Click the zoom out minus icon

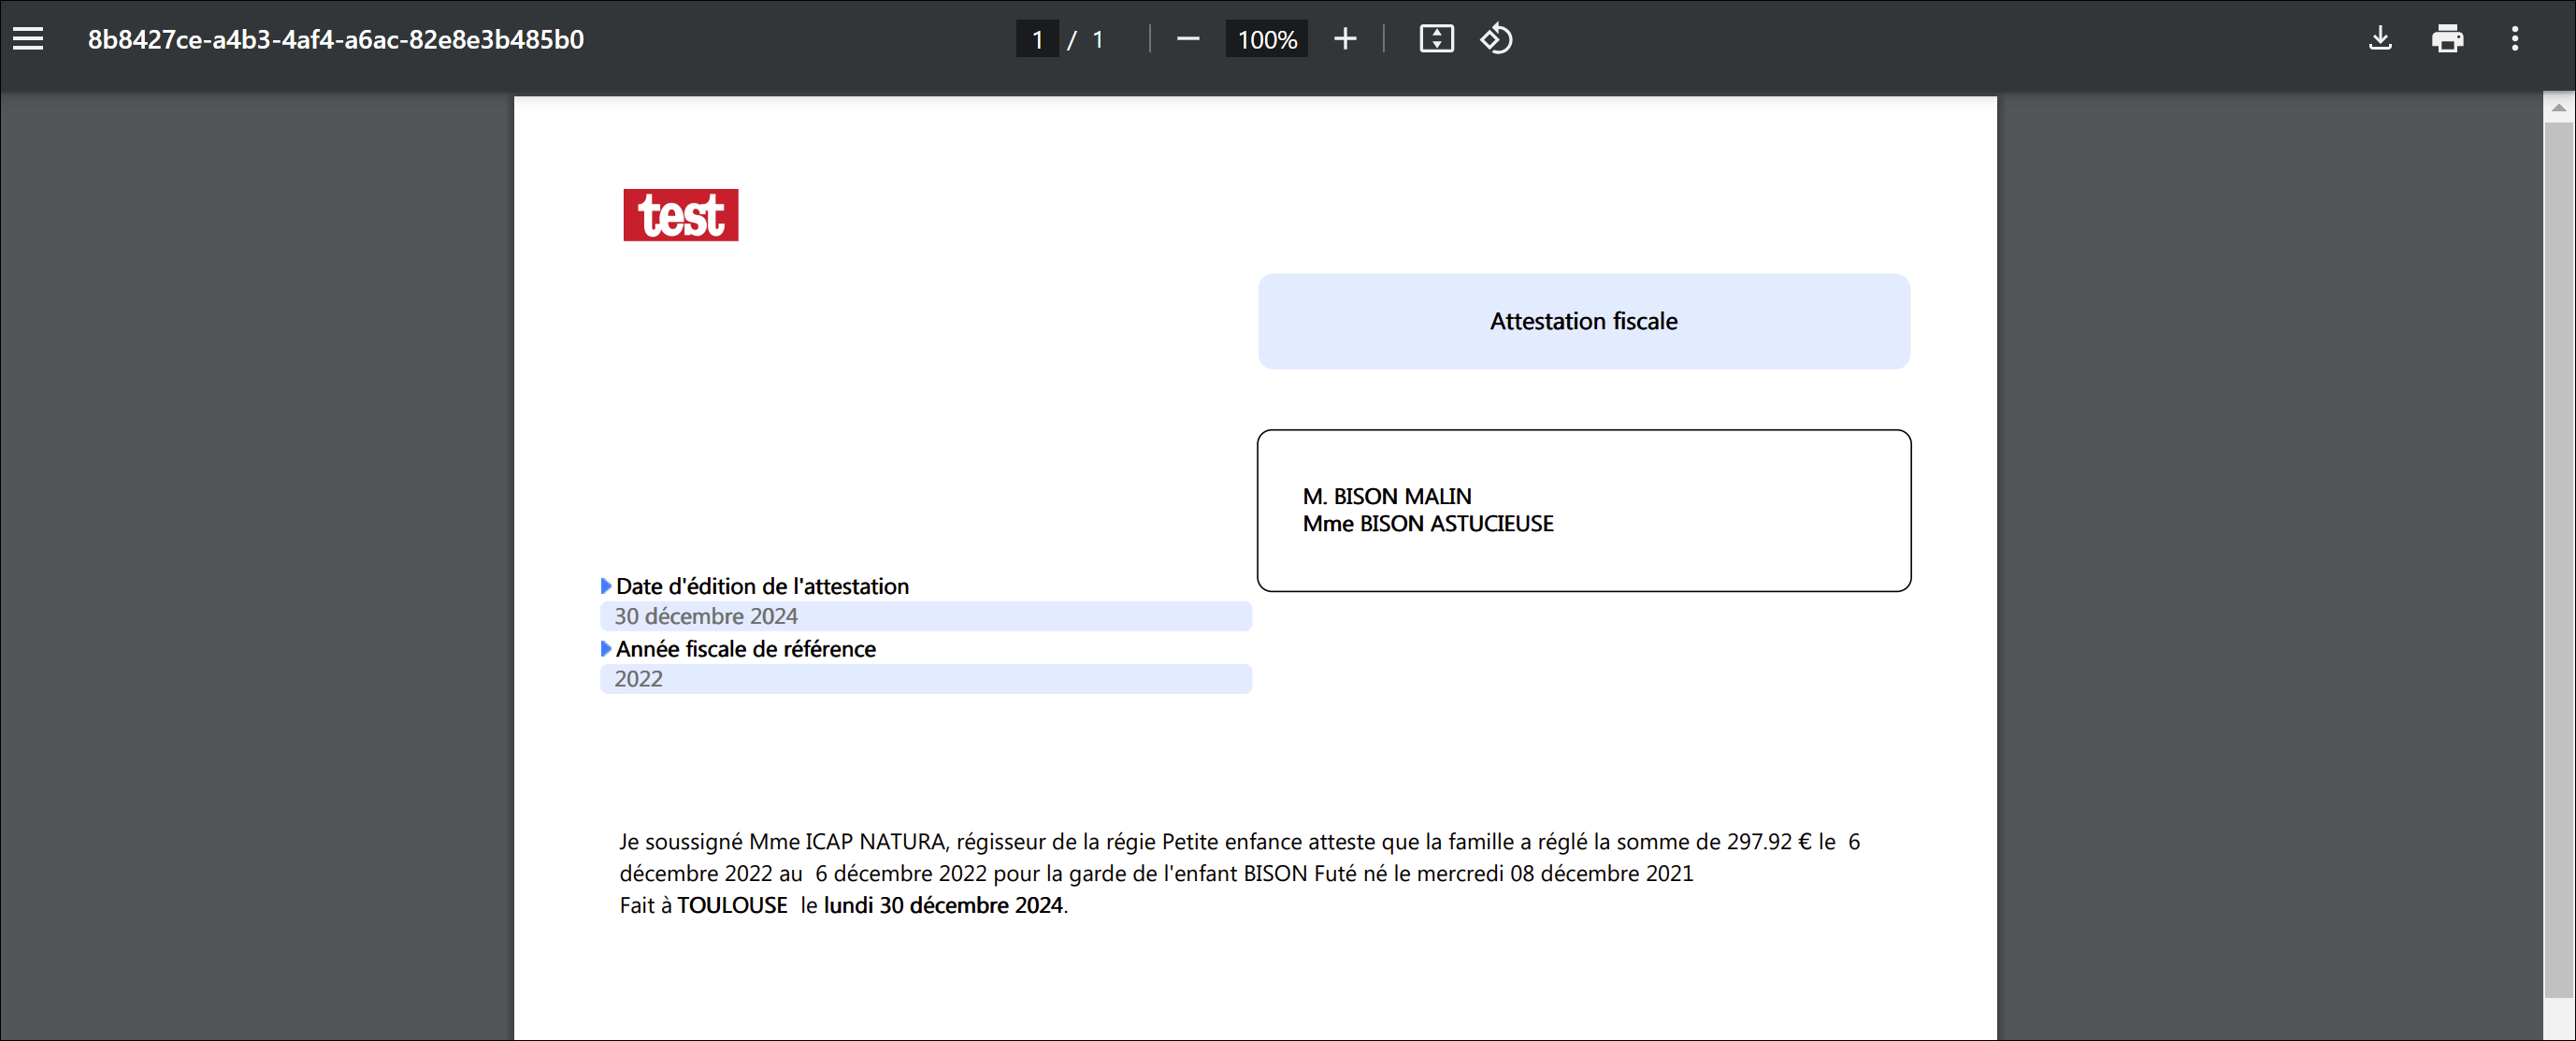1187,39
